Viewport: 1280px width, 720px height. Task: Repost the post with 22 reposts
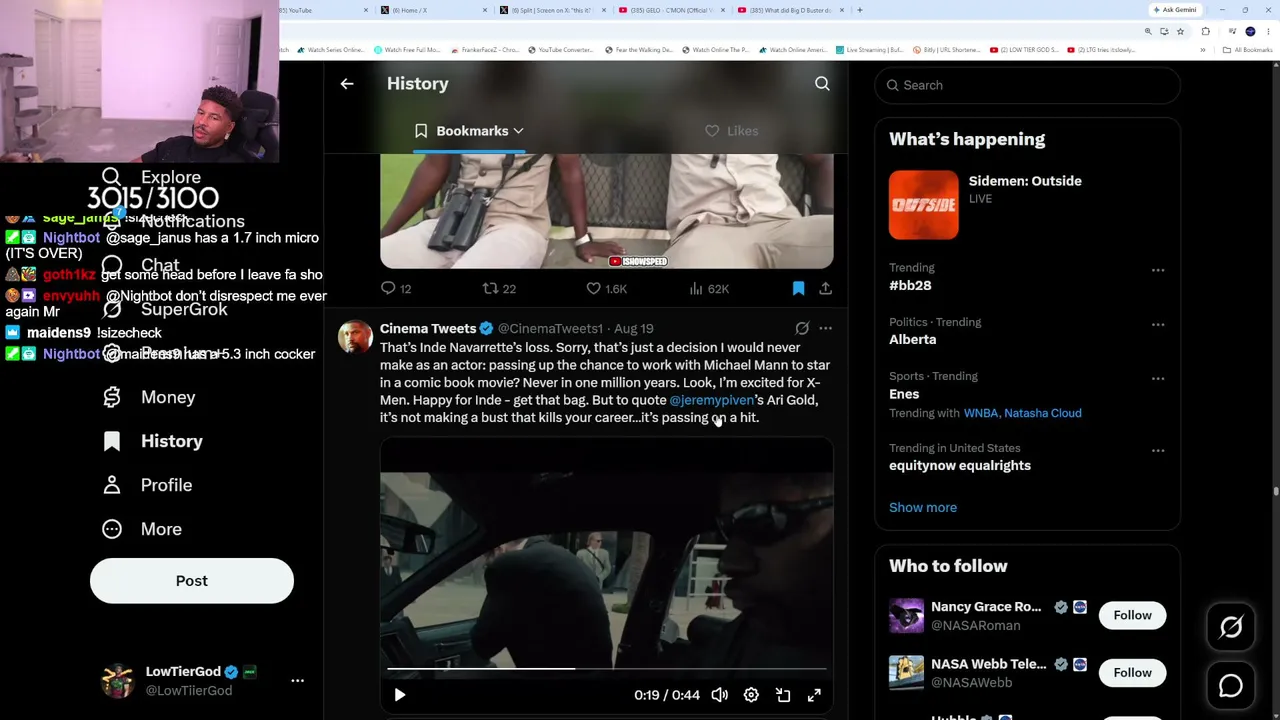pos(499,289)
